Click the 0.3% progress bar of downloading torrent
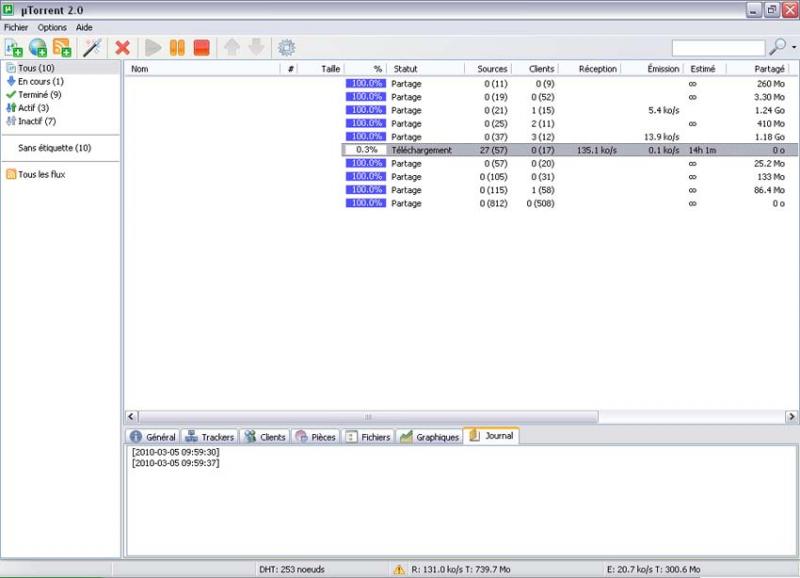800x578 pixels. pos(366,150)
